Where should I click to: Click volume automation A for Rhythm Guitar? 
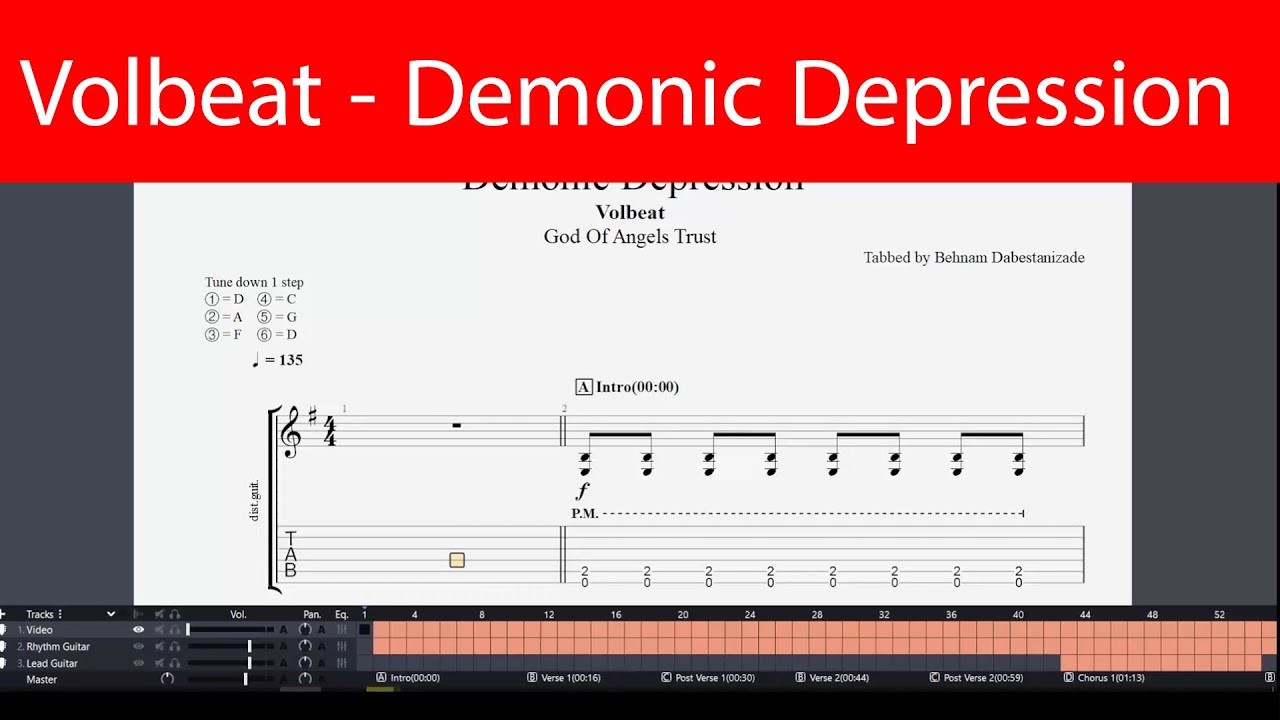283,646
